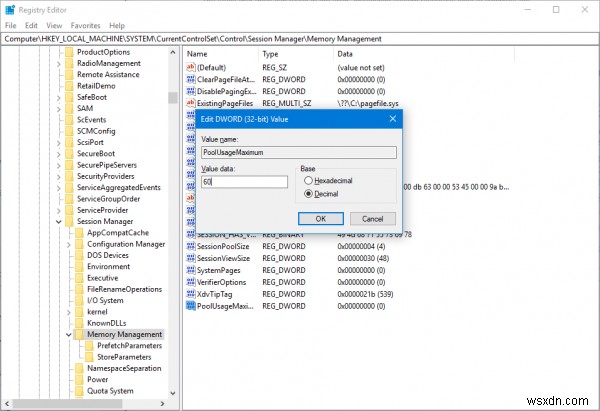Viewport: 600px width, 411px height.
Task: Click the Value name field PoolUsageMaximum
Action: pyautogui.click(x=299, y=152)
